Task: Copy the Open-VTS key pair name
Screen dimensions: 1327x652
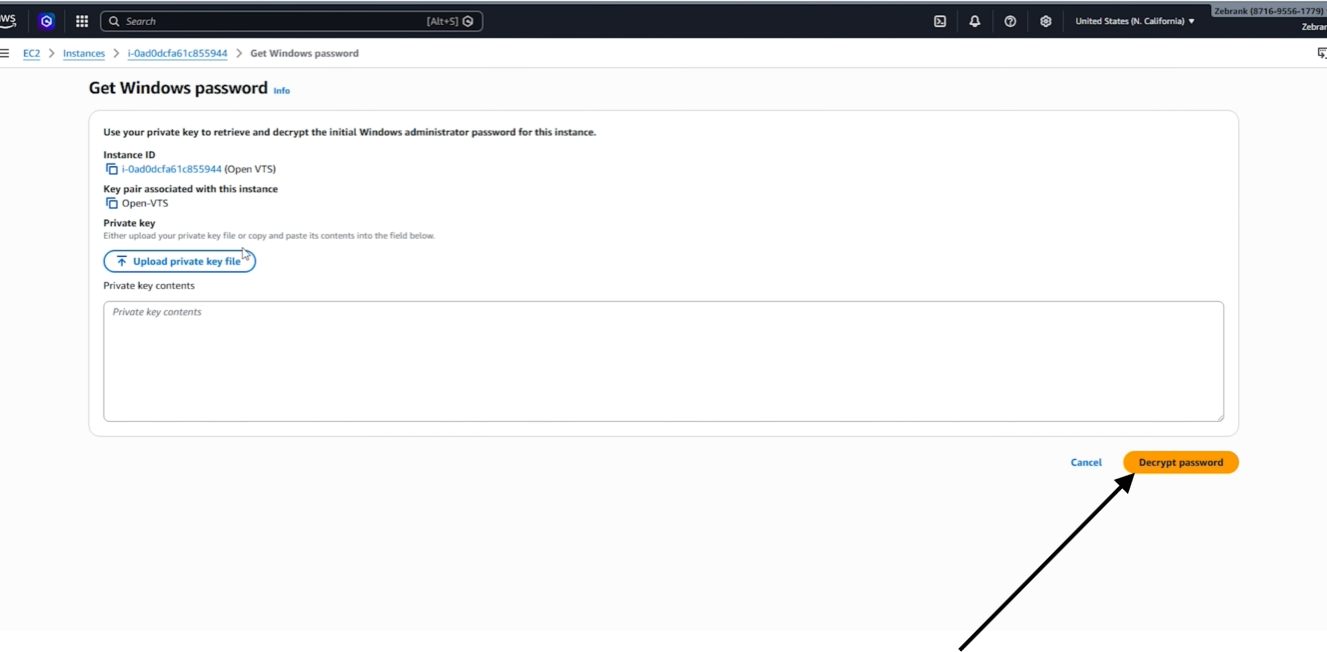Action: click(112, 203)
